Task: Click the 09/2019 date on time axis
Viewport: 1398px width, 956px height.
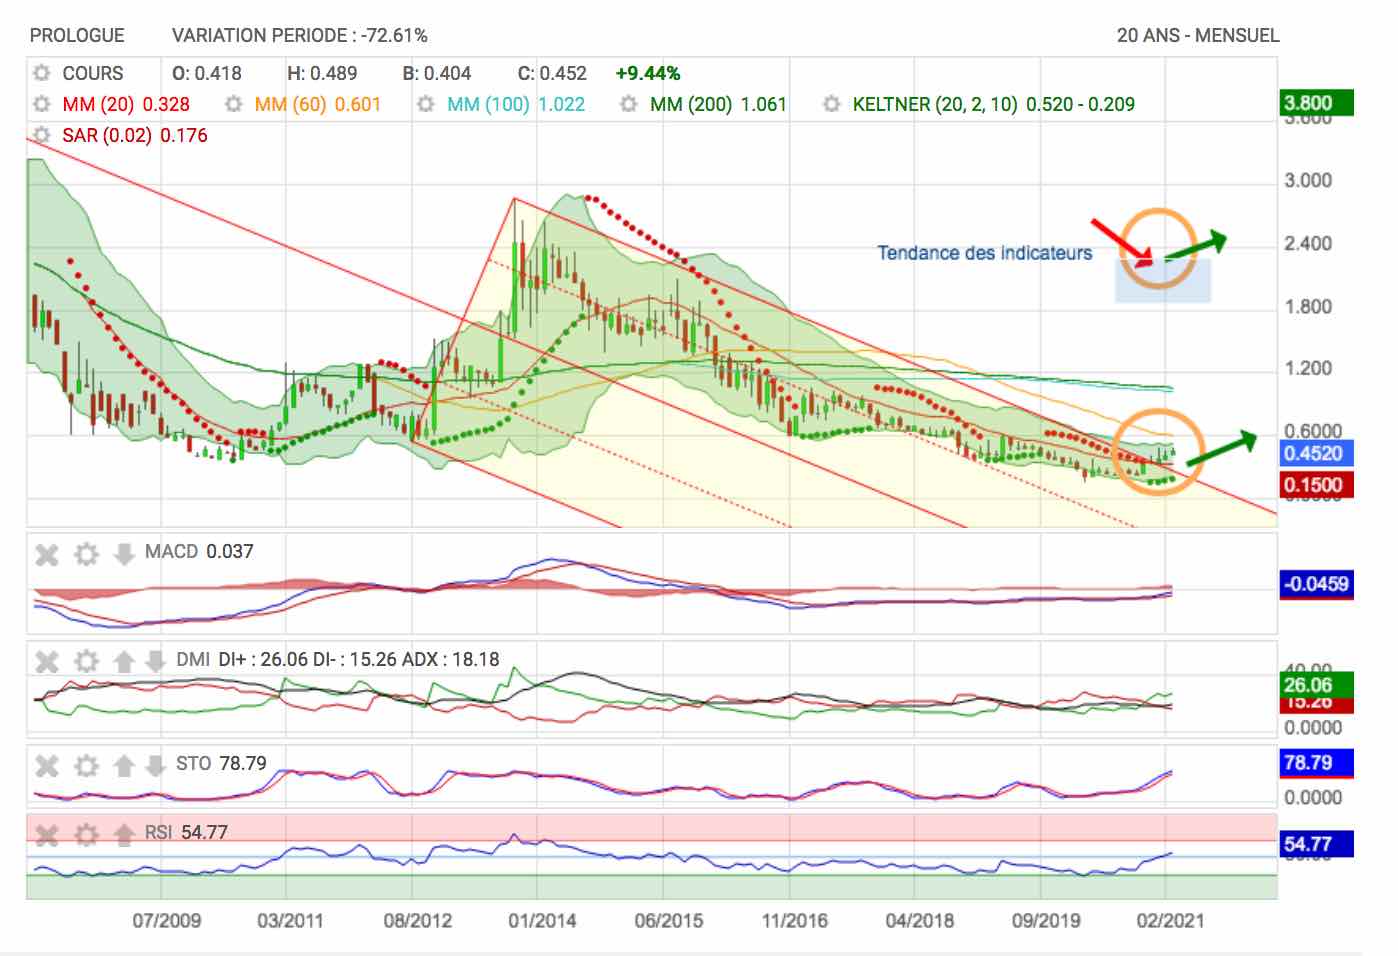Action: (1045, 920)
